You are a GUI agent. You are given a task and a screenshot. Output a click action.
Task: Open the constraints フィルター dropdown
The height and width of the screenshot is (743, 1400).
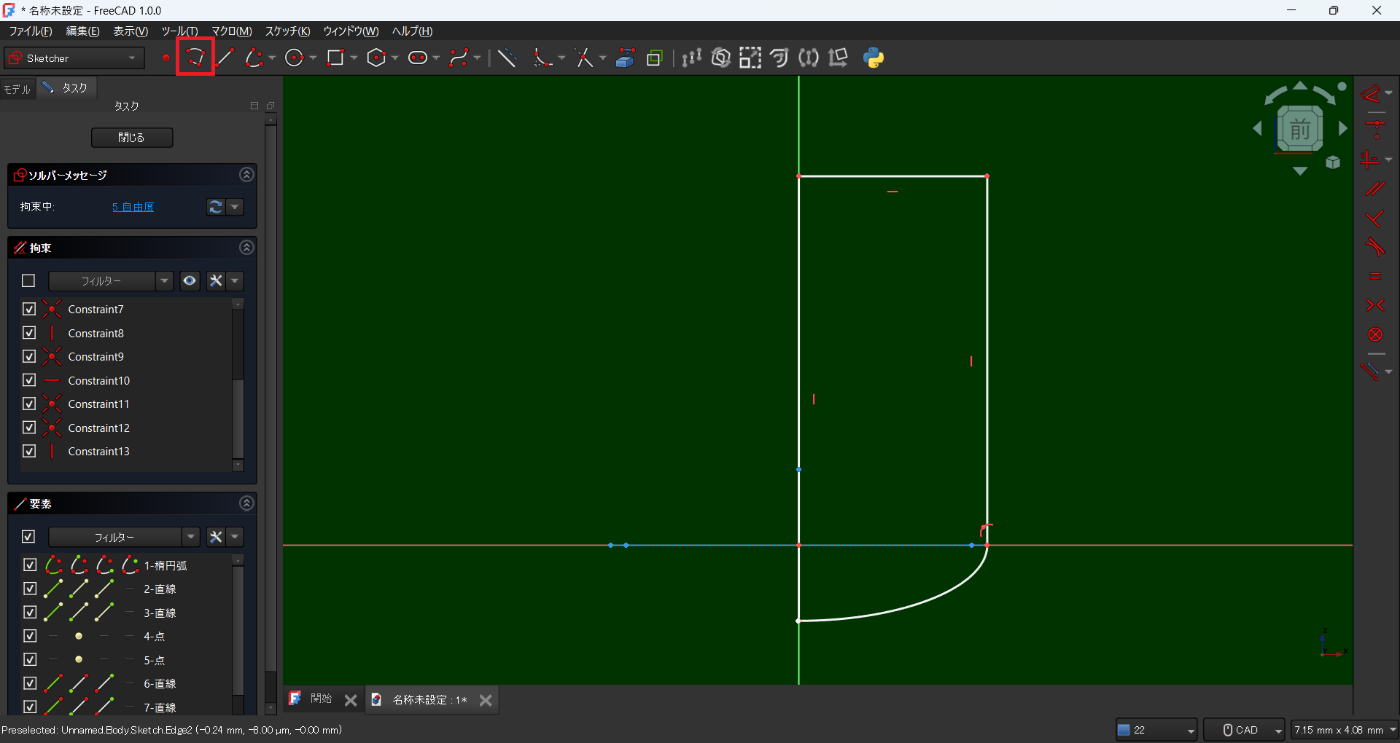pos(111,281)
